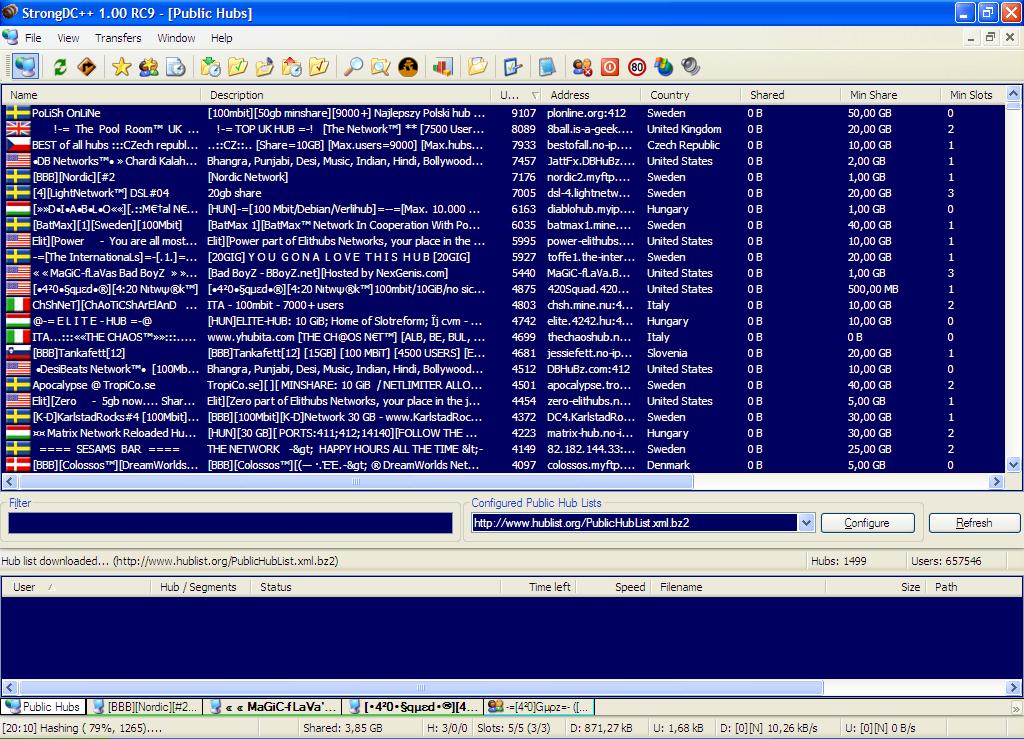Click the Refresh button

[974, 523]
